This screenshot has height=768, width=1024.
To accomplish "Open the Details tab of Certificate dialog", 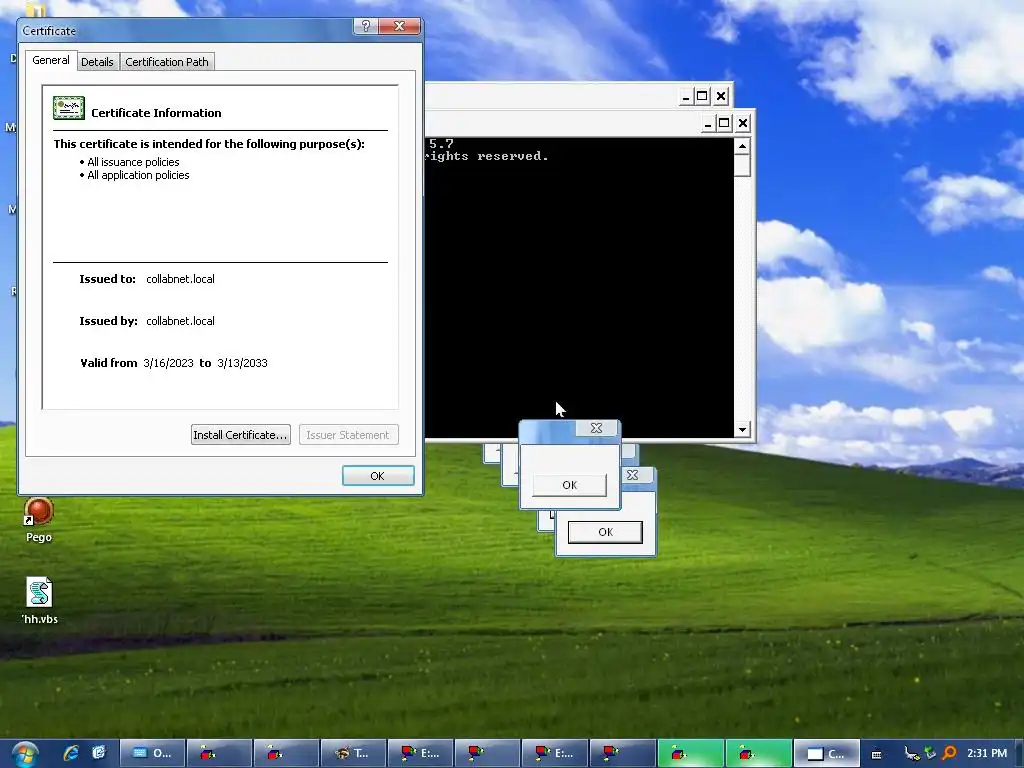I will (97, 62).
